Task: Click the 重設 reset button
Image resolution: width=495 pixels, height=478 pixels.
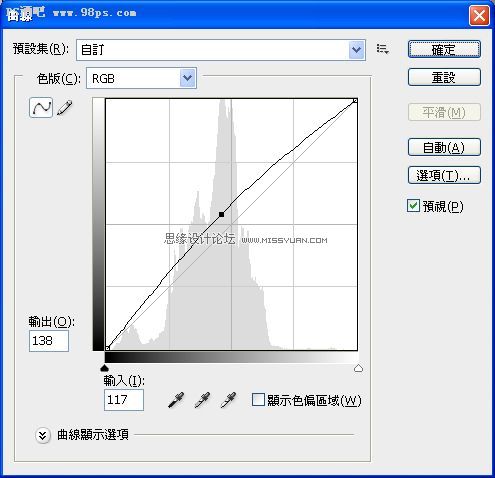Action: (444, 77)
